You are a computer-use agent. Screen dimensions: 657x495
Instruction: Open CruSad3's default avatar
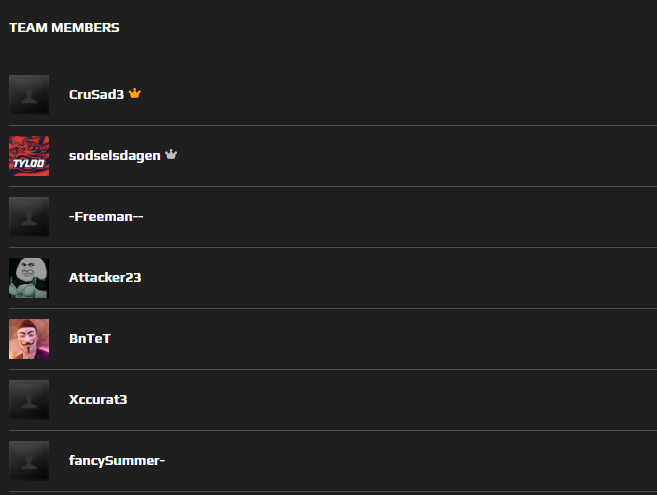click(29, 95)
